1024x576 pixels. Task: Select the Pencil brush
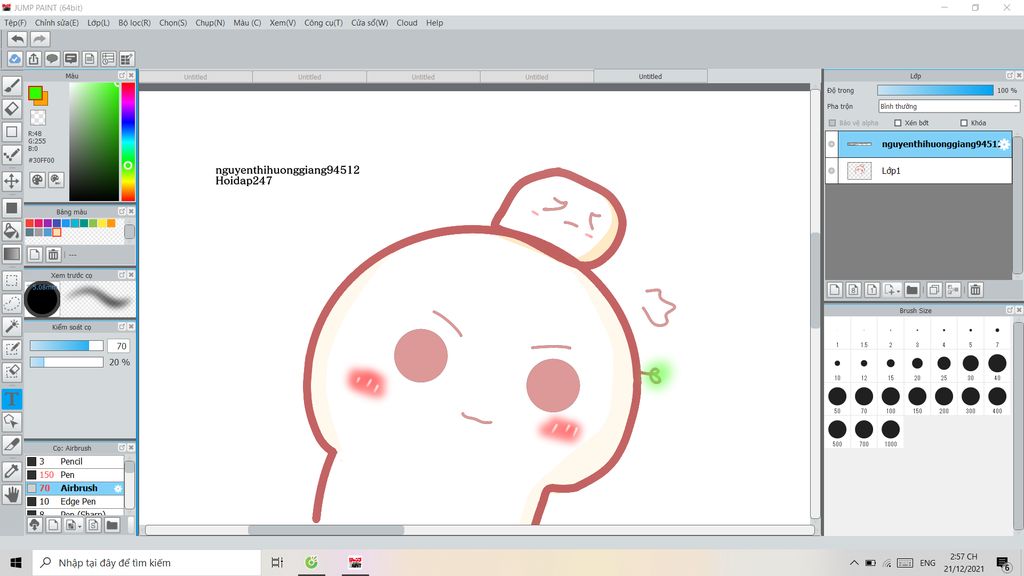(74, 461)
